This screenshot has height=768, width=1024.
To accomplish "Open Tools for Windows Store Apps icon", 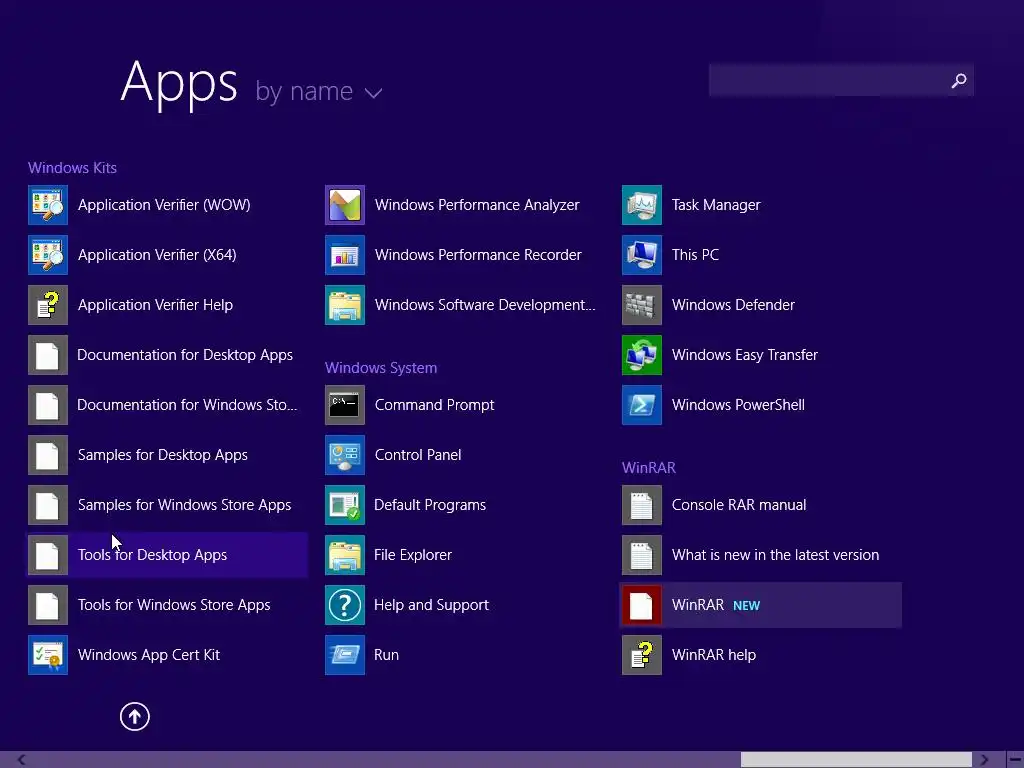I will pyautogui.click(x=48, y=605).
